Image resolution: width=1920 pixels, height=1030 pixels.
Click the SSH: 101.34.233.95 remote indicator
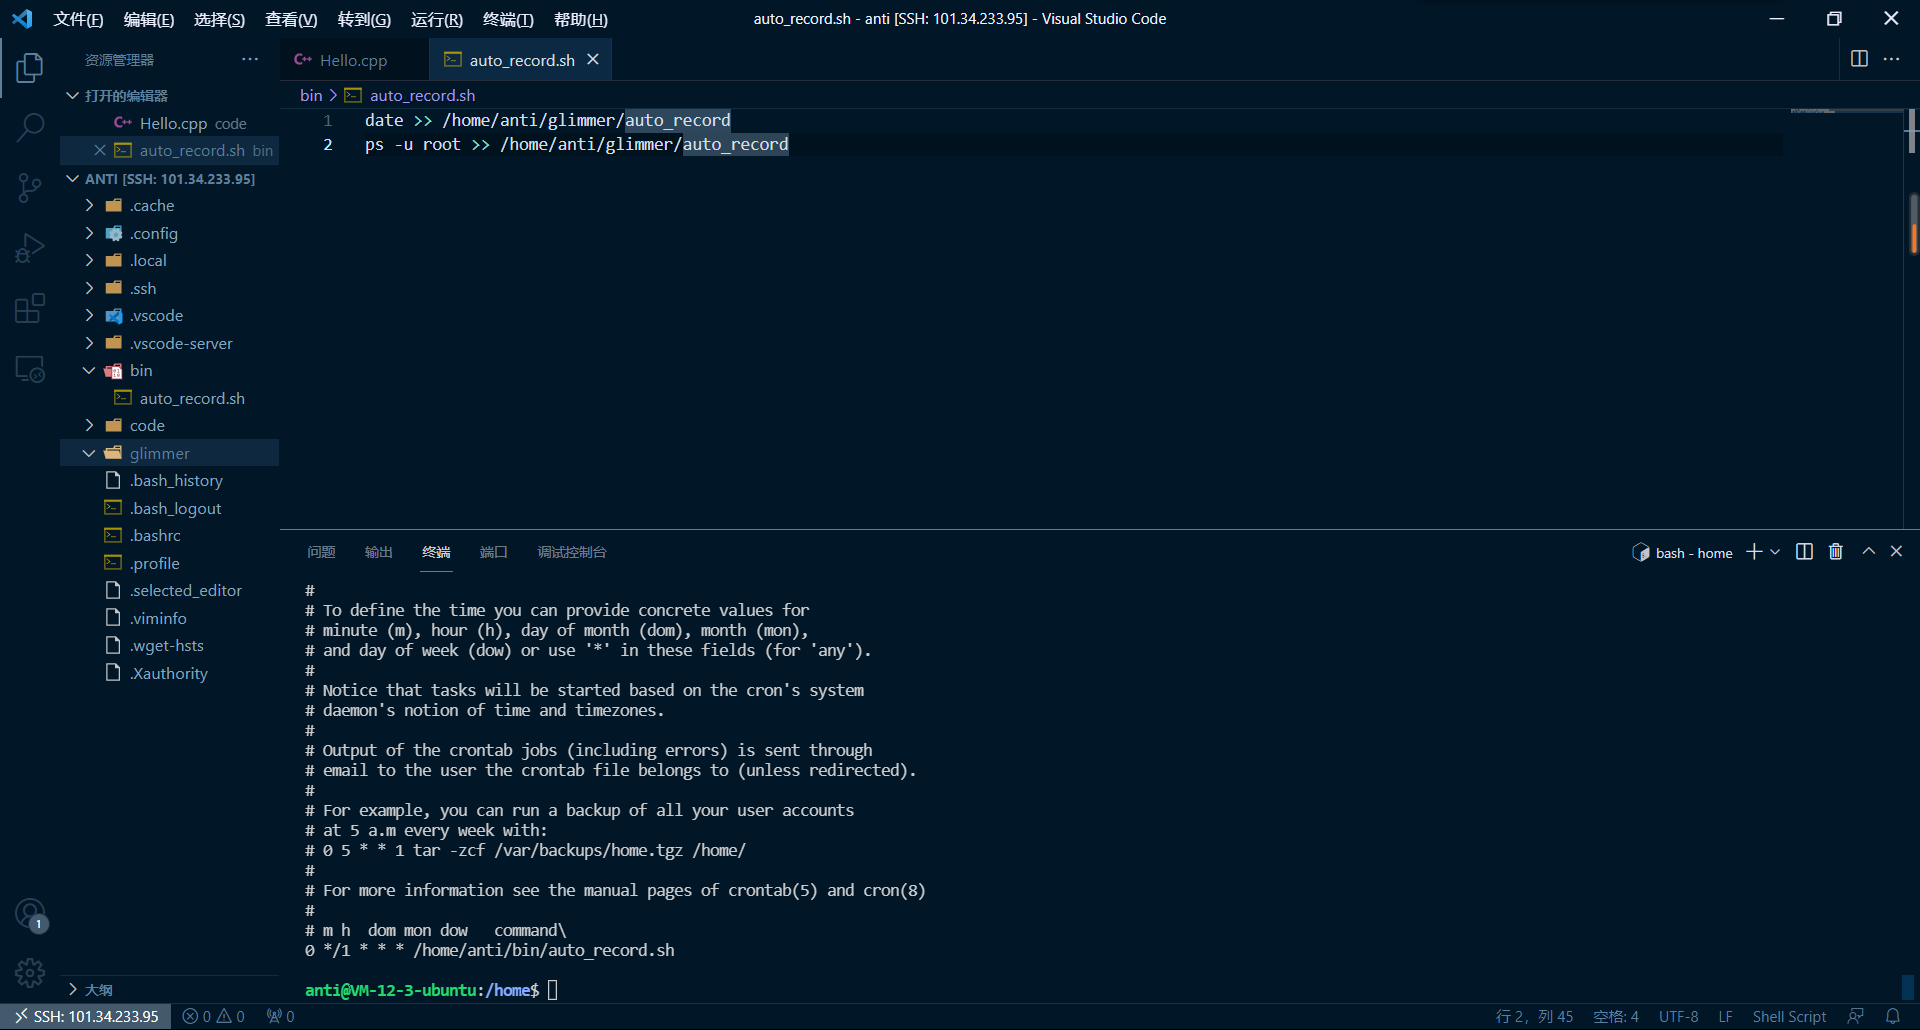click(86, 1016)
